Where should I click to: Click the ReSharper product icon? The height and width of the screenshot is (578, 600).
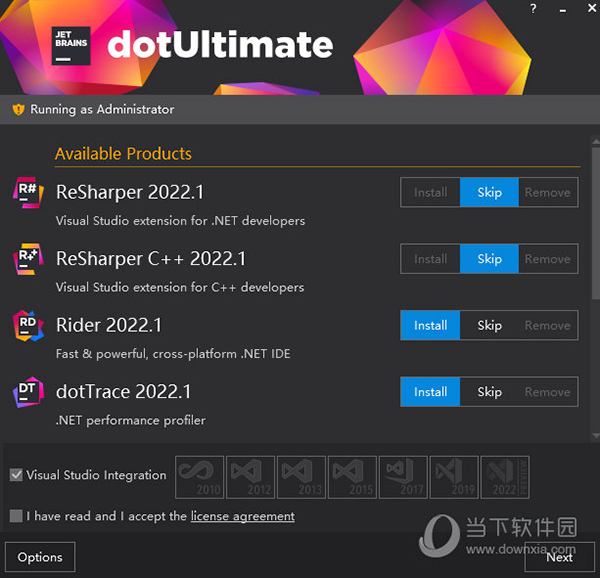(x=27, y=192)
